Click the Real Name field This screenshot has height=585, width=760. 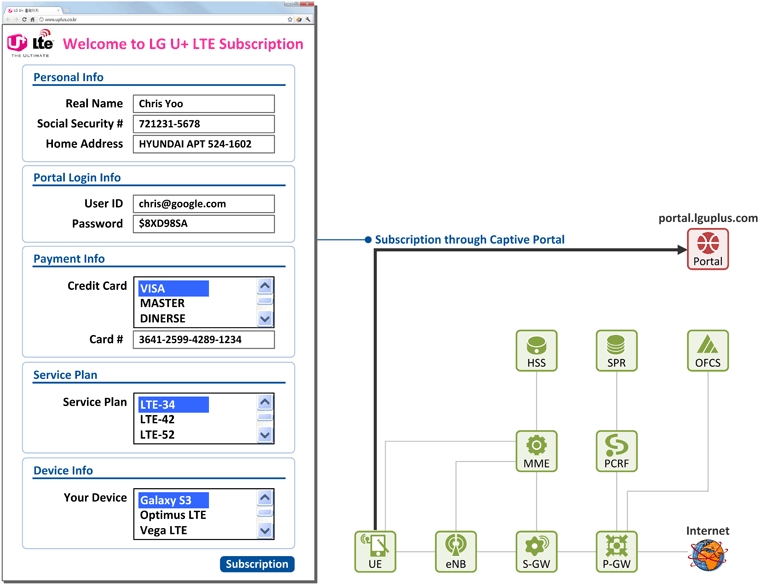tap(204, 104)
